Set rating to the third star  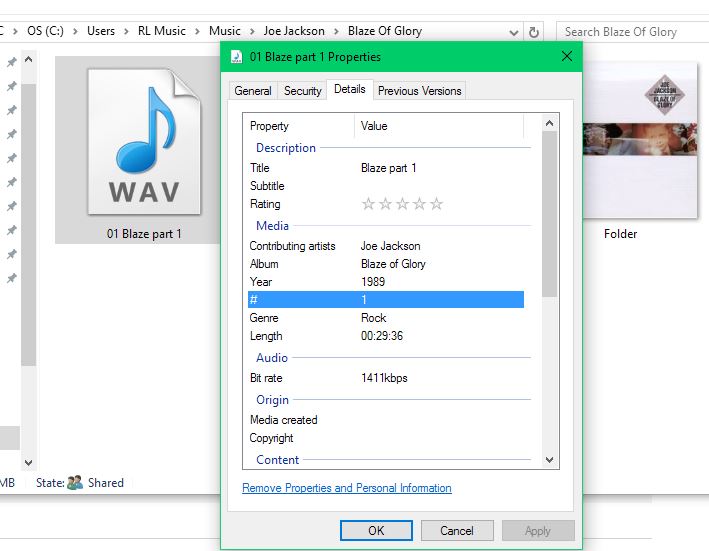pyautogui.click(x=402, y=204)
